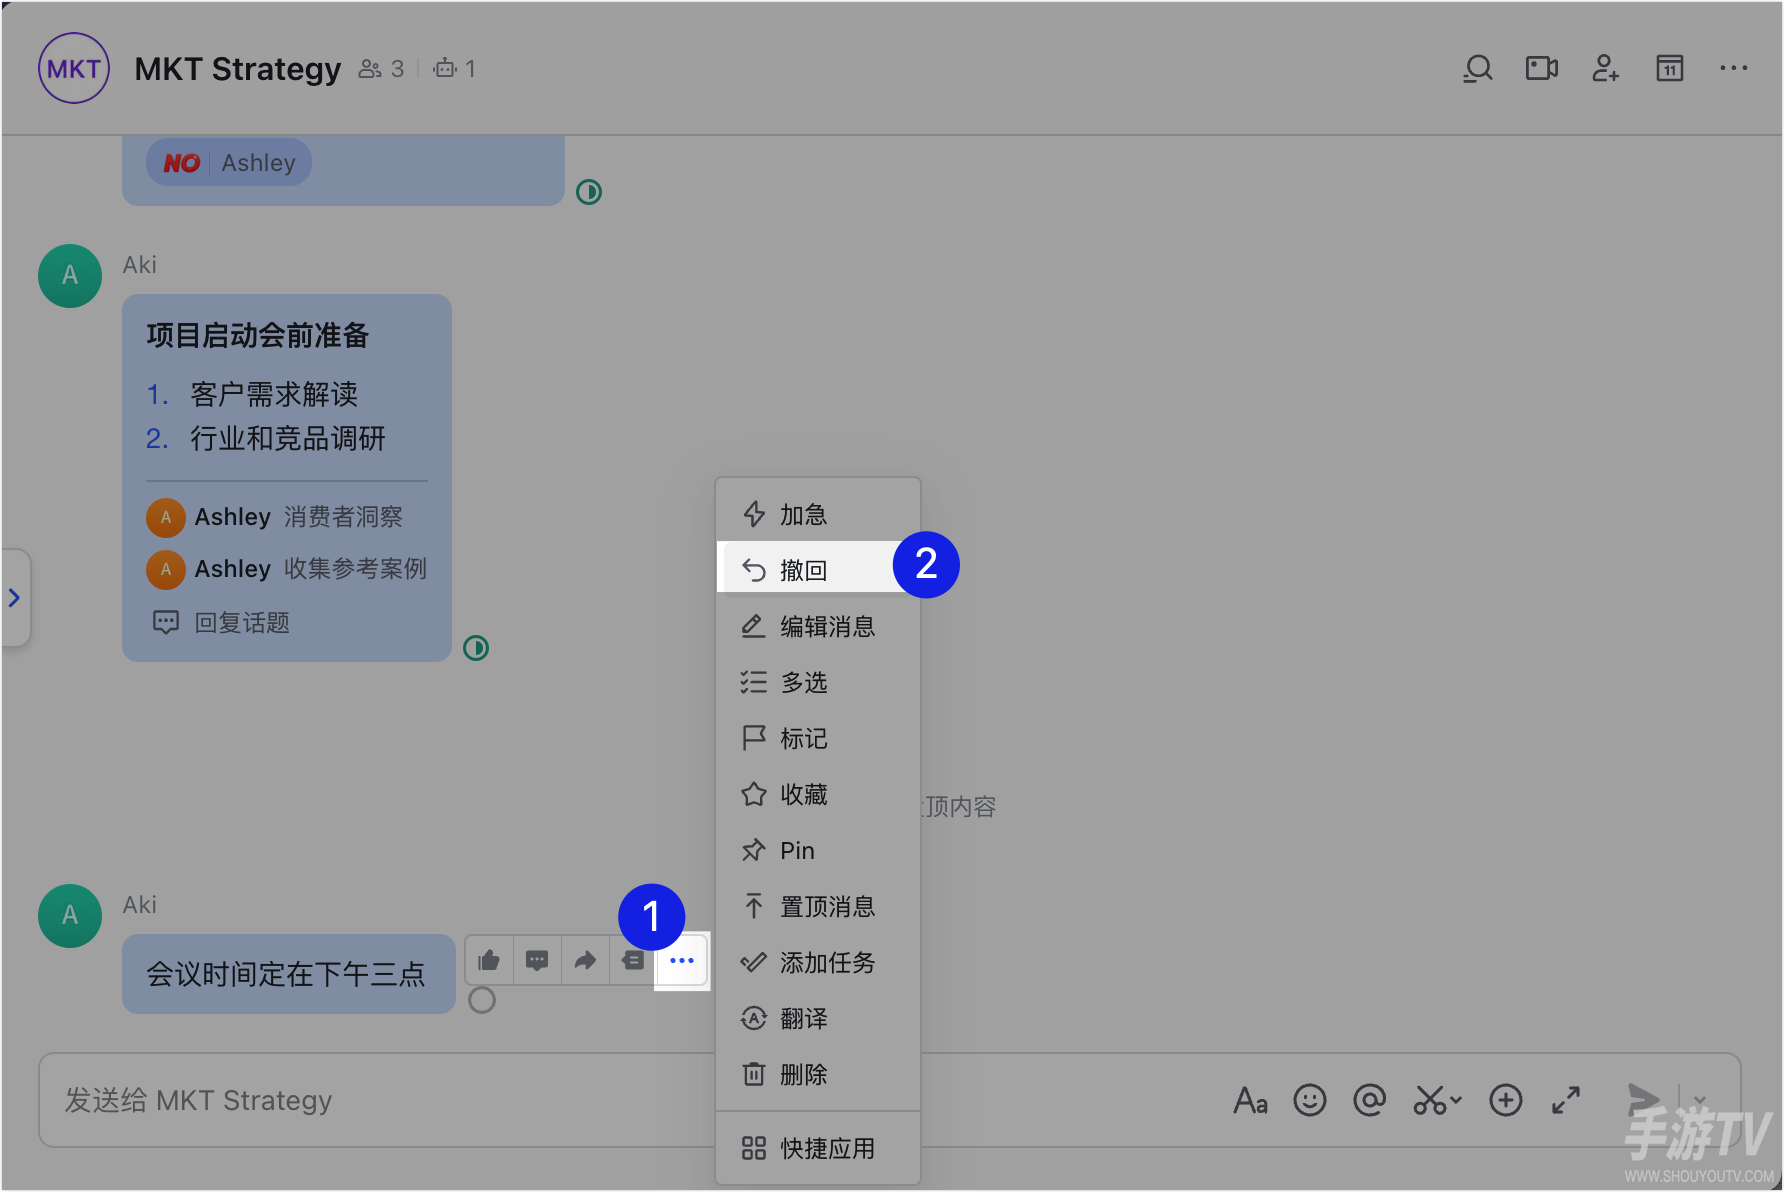Screen dimensions: 1784x1192
Task: Select 收藏 to favorite the message
Action: (x=818, y=795)
